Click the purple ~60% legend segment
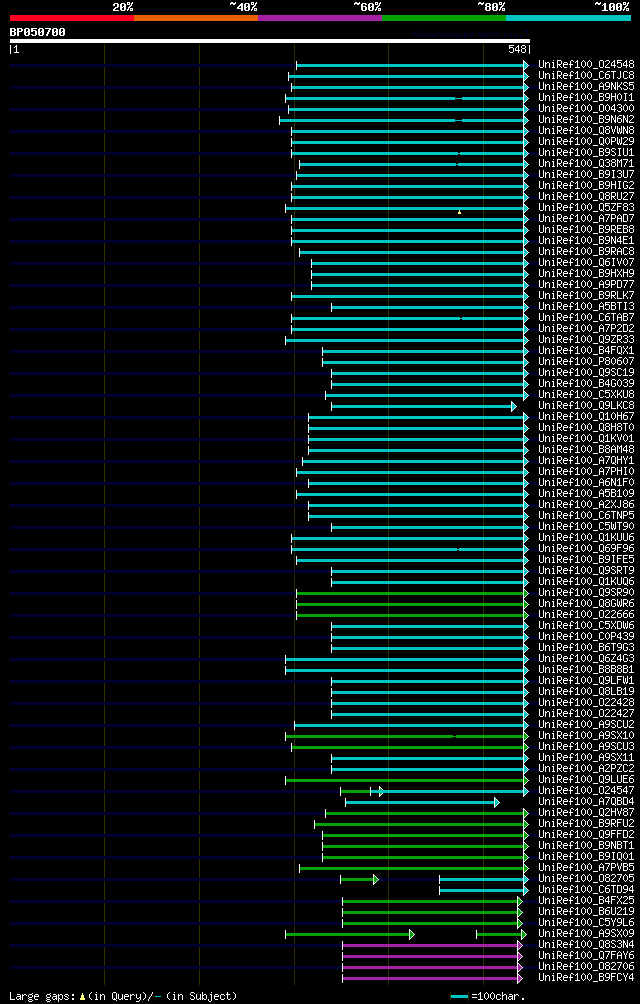640x1004 pixels. [x=320, y=18]
